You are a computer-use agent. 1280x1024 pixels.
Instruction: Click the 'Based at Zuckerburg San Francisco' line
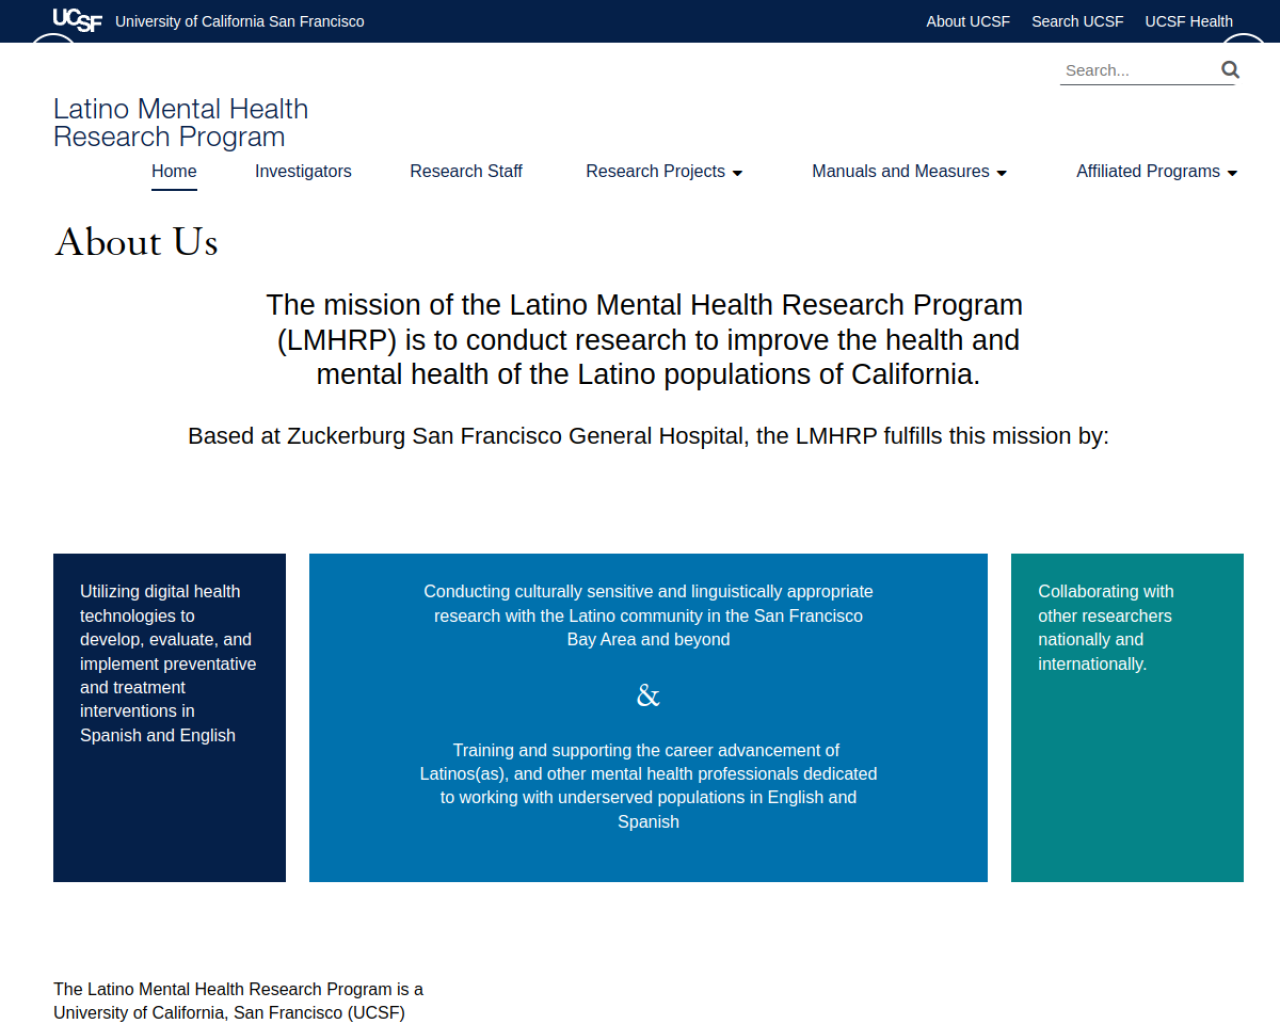(648, 436)
